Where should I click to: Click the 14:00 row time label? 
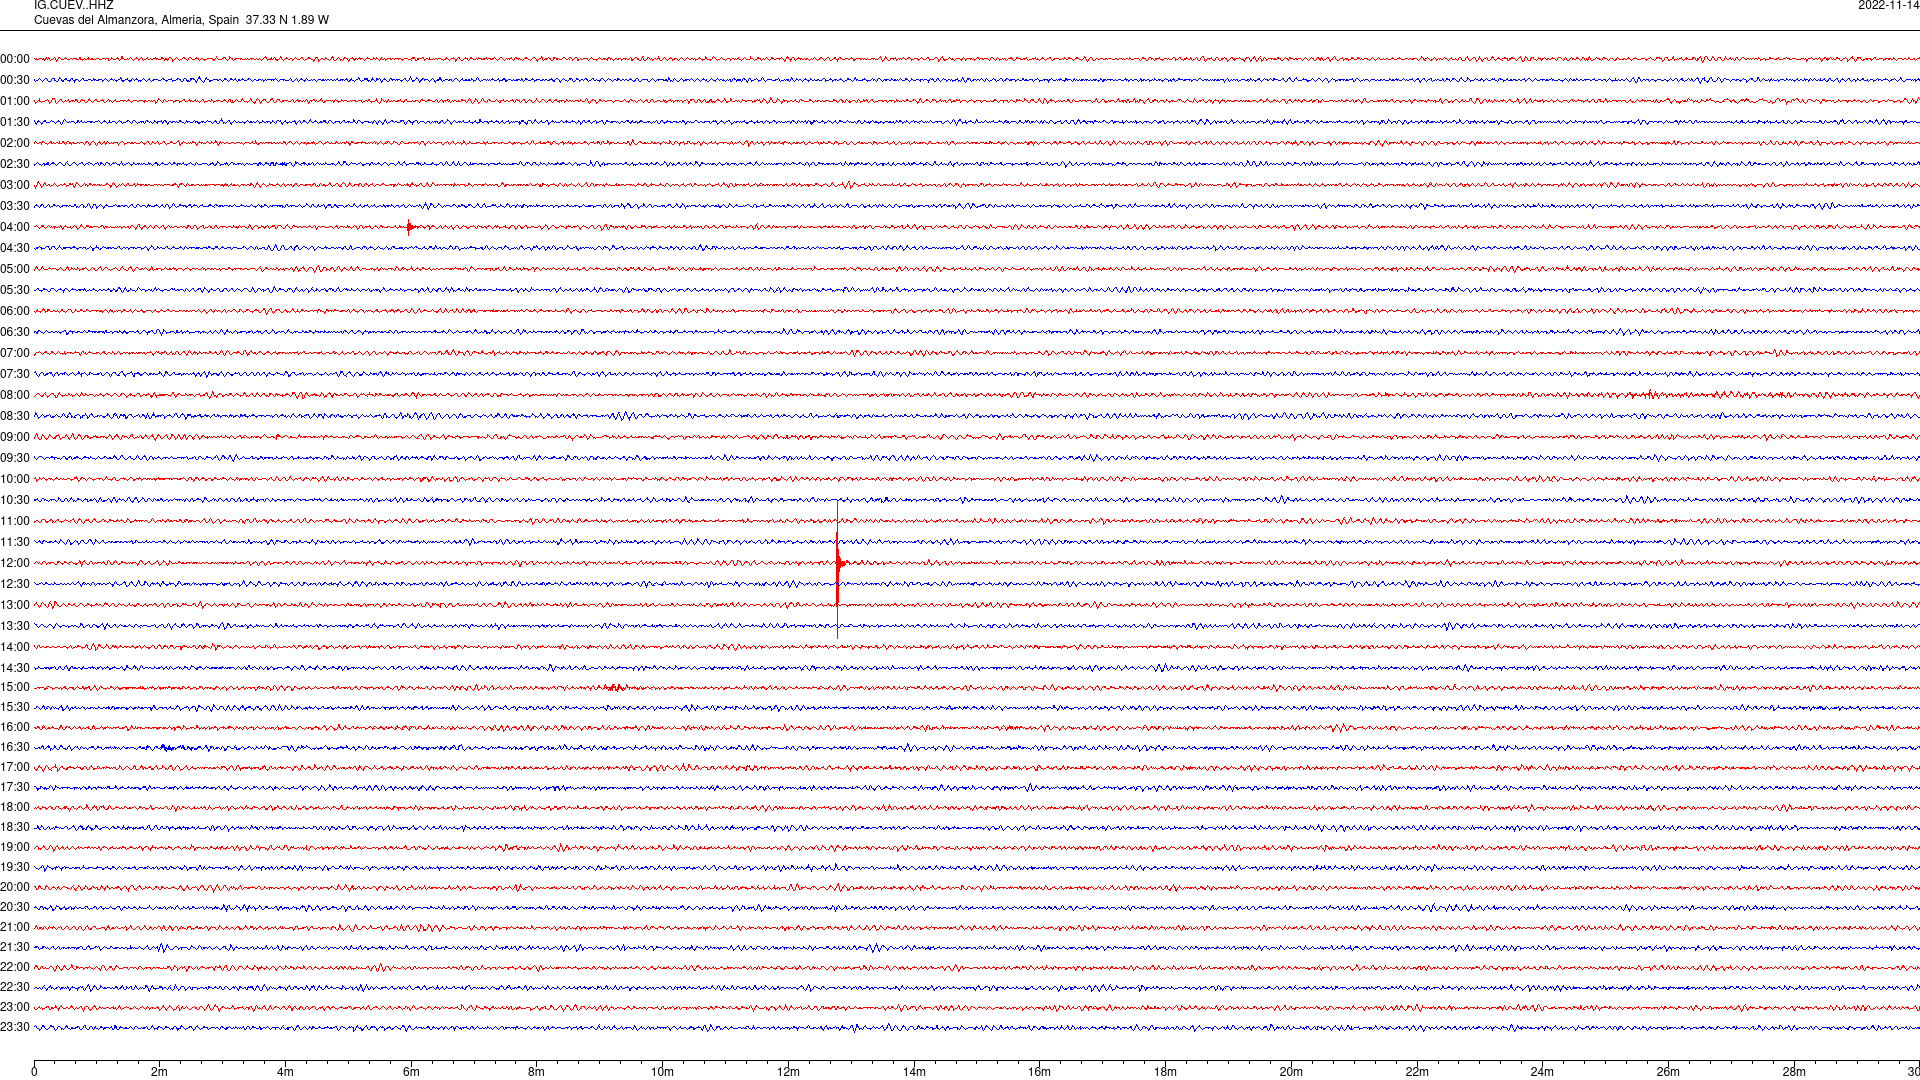(15, 647)
